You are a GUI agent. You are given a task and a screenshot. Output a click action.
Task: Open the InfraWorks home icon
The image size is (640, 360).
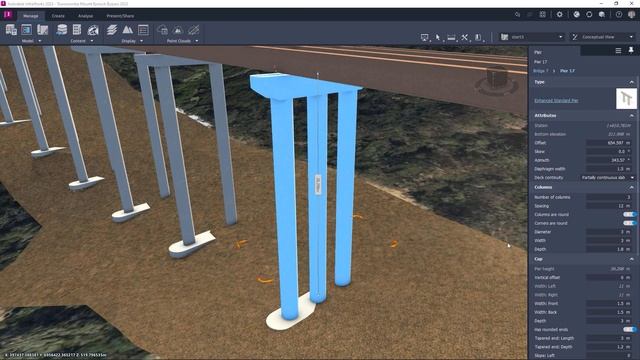8,15
